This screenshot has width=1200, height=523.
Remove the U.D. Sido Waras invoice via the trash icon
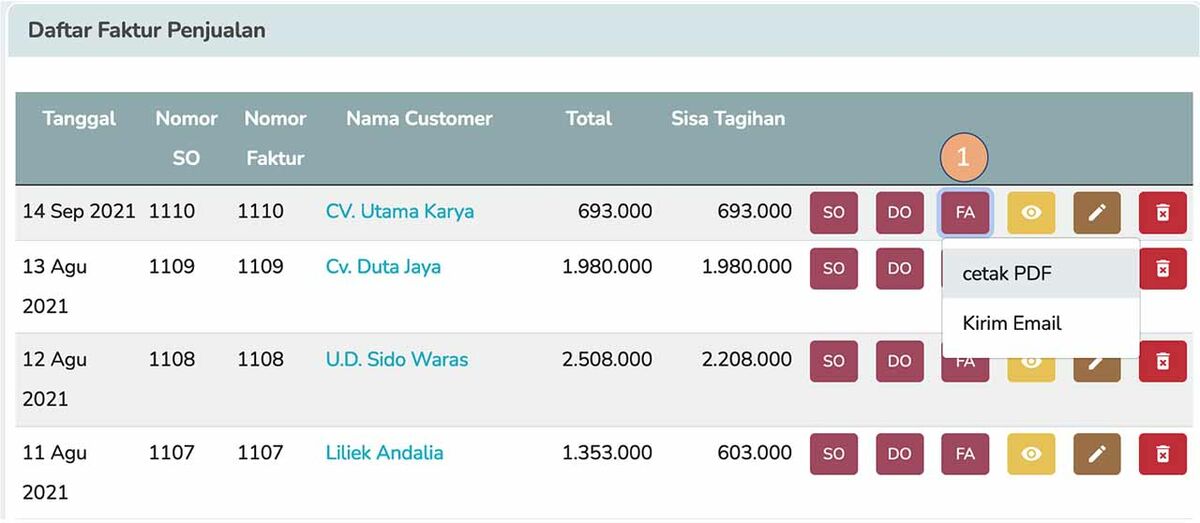[x=1162, y=361]
